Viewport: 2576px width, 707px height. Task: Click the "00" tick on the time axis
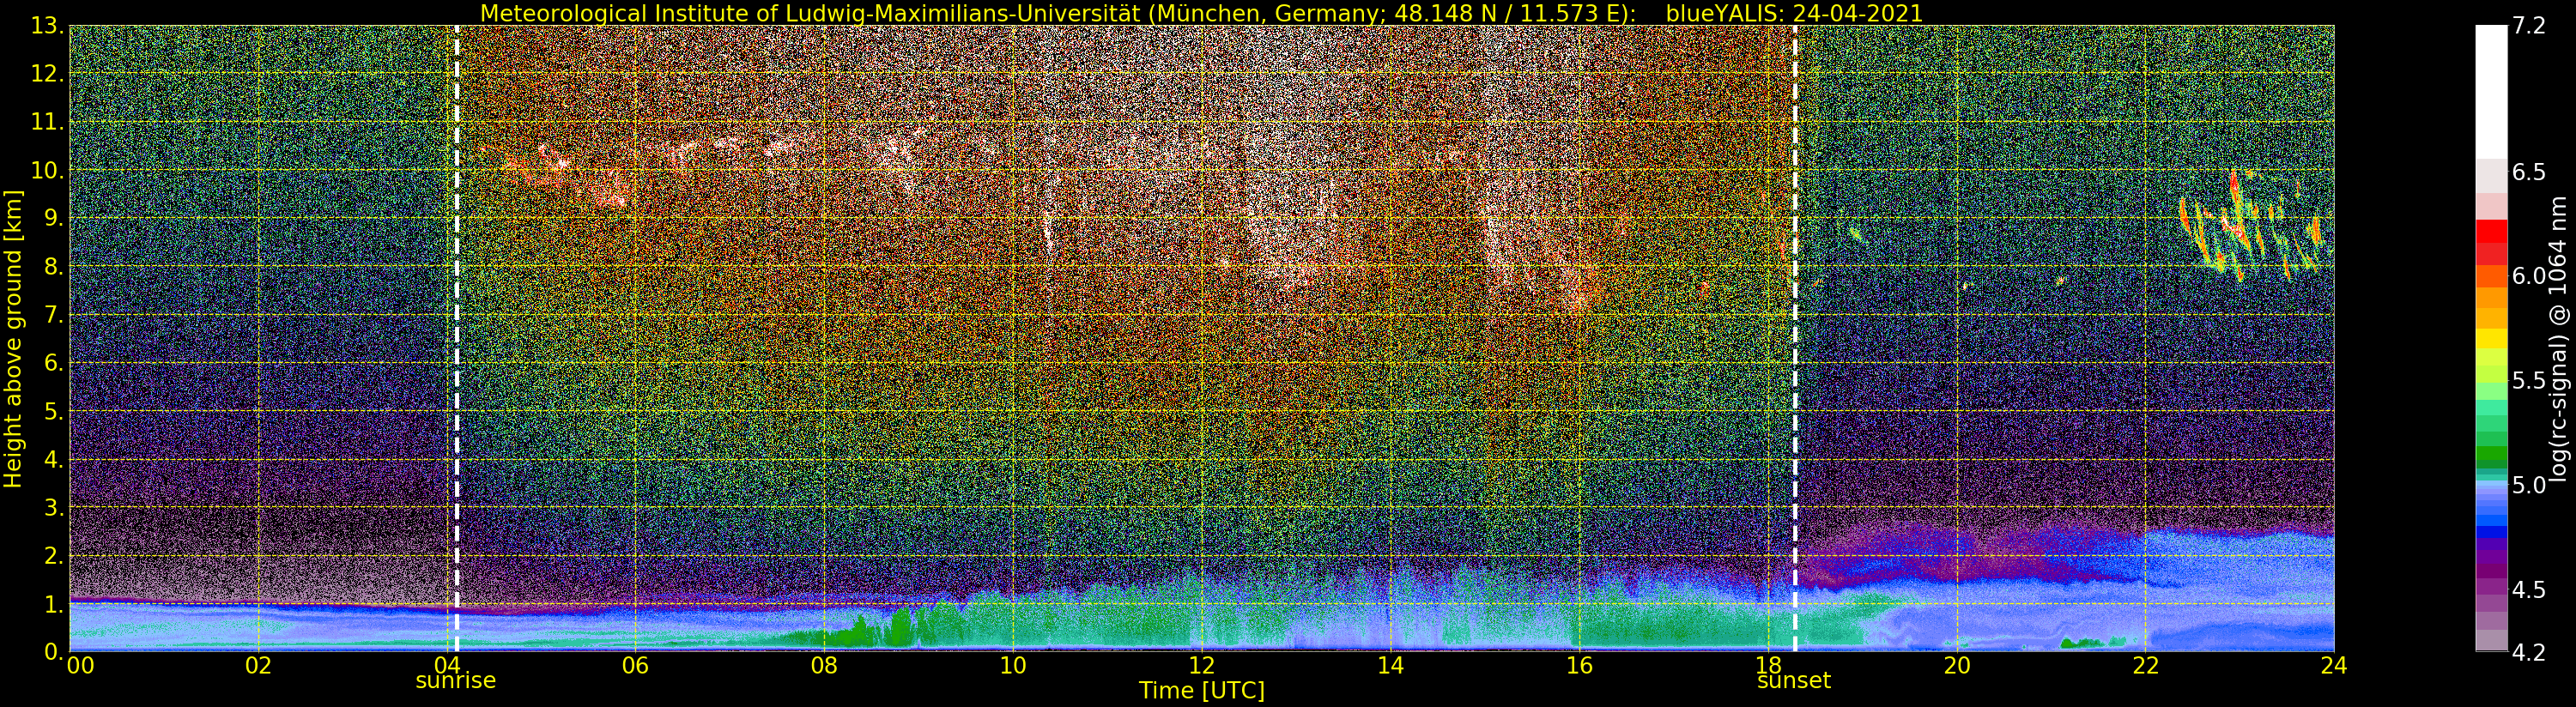coord(80,666)
